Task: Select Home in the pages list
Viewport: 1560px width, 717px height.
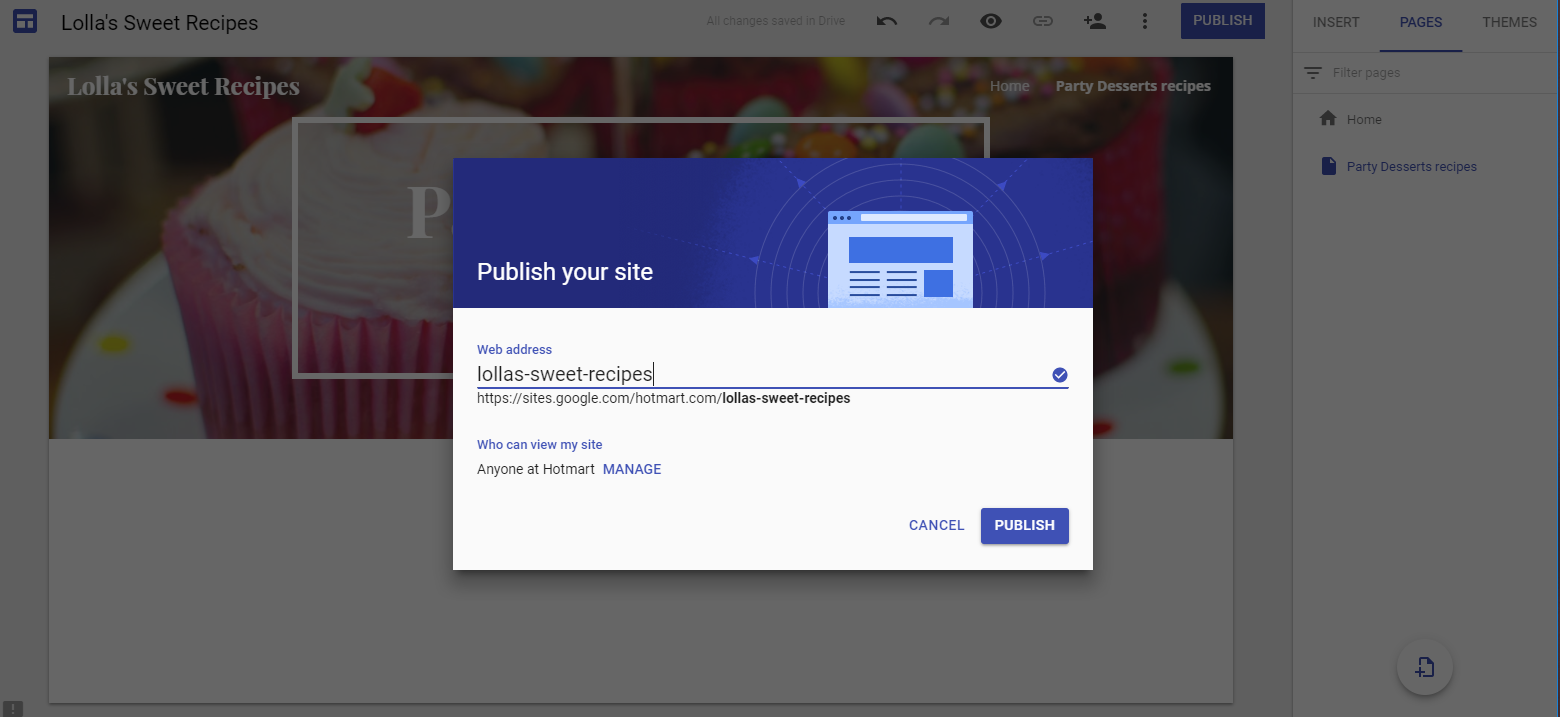Action: coord(1363,119)
